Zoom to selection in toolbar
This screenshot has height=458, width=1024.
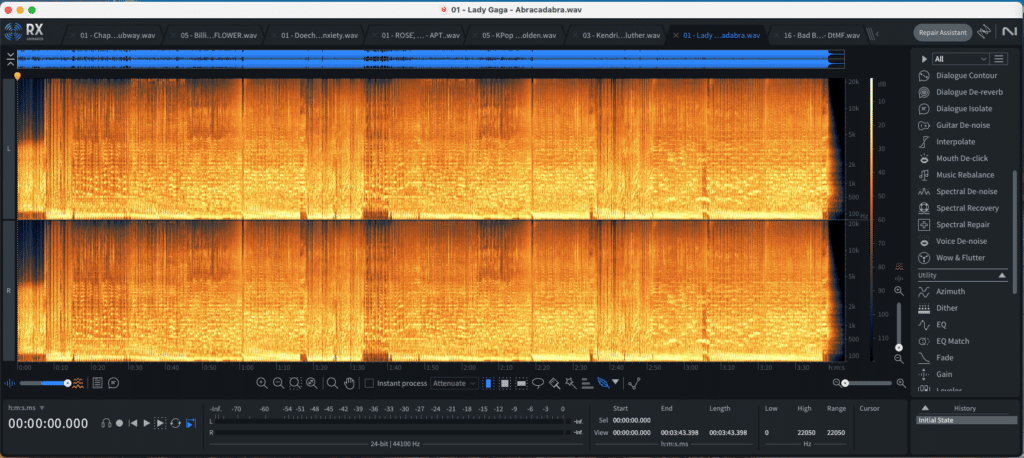click(295, 384)
